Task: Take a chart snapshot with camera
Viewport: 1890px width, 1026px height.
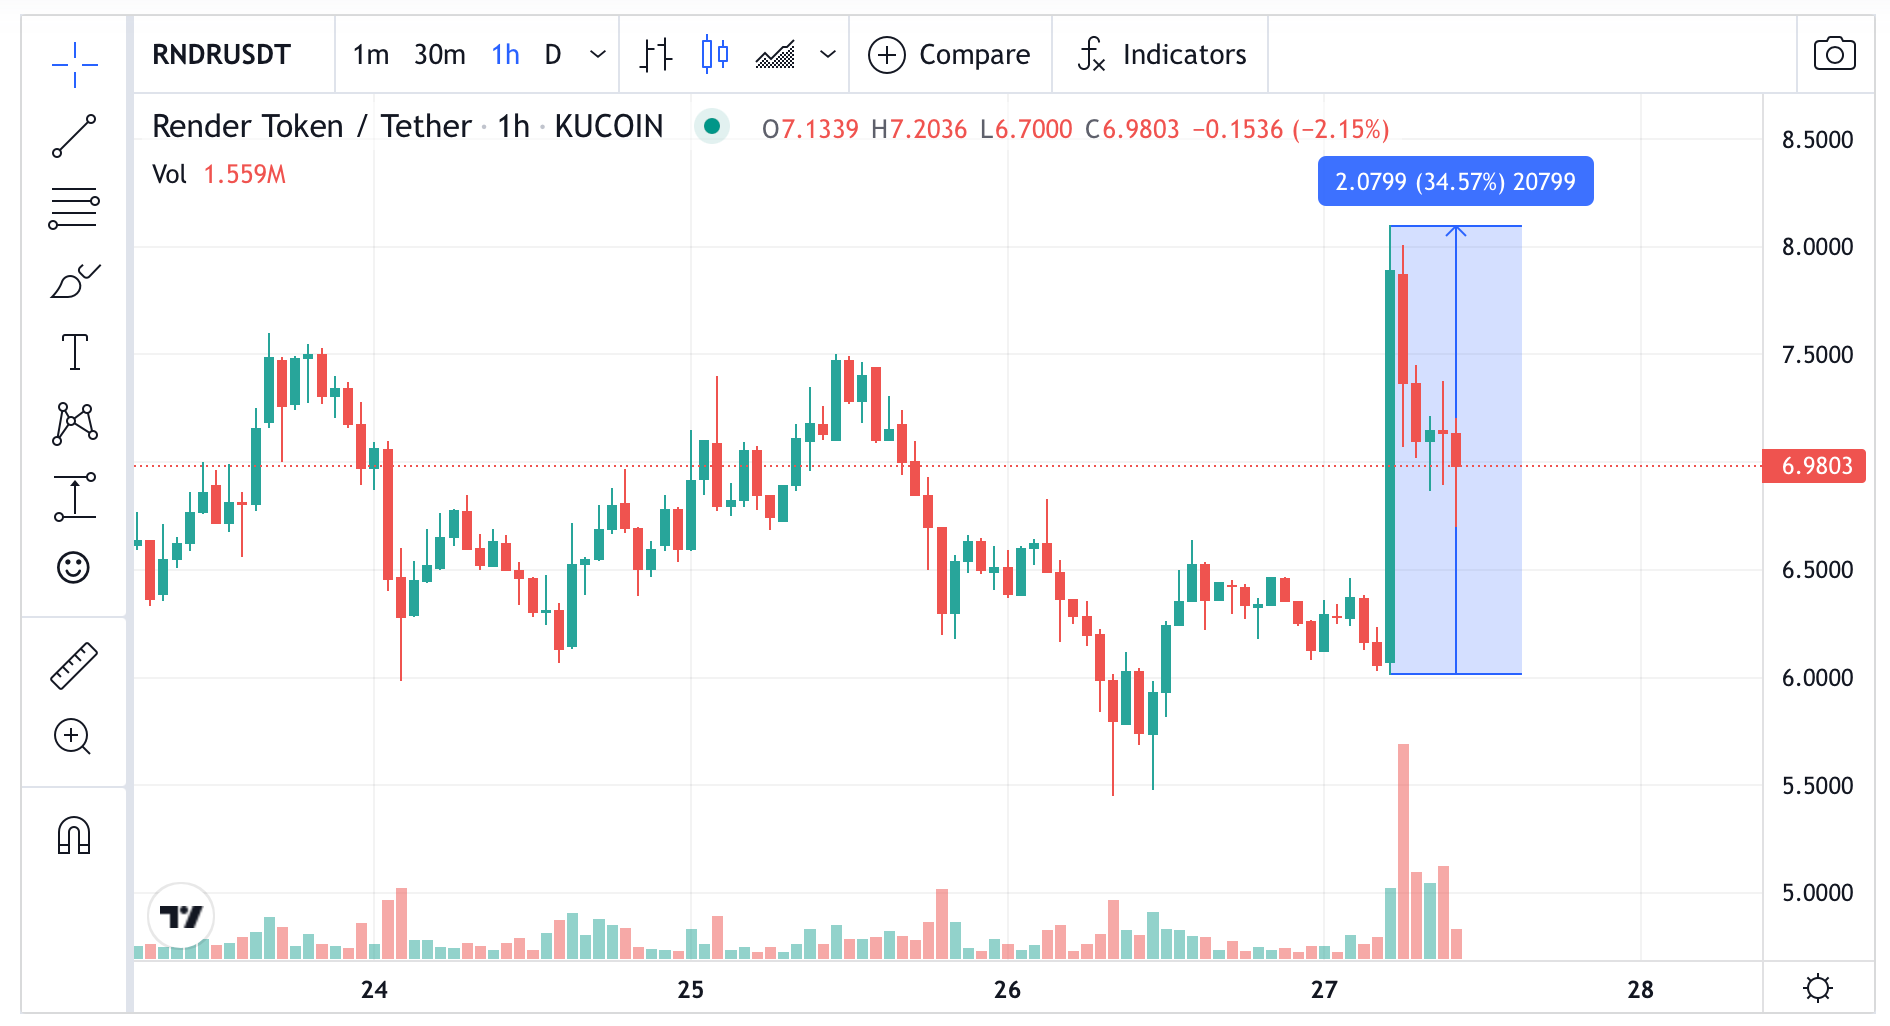Action: tap(1834, 54)
